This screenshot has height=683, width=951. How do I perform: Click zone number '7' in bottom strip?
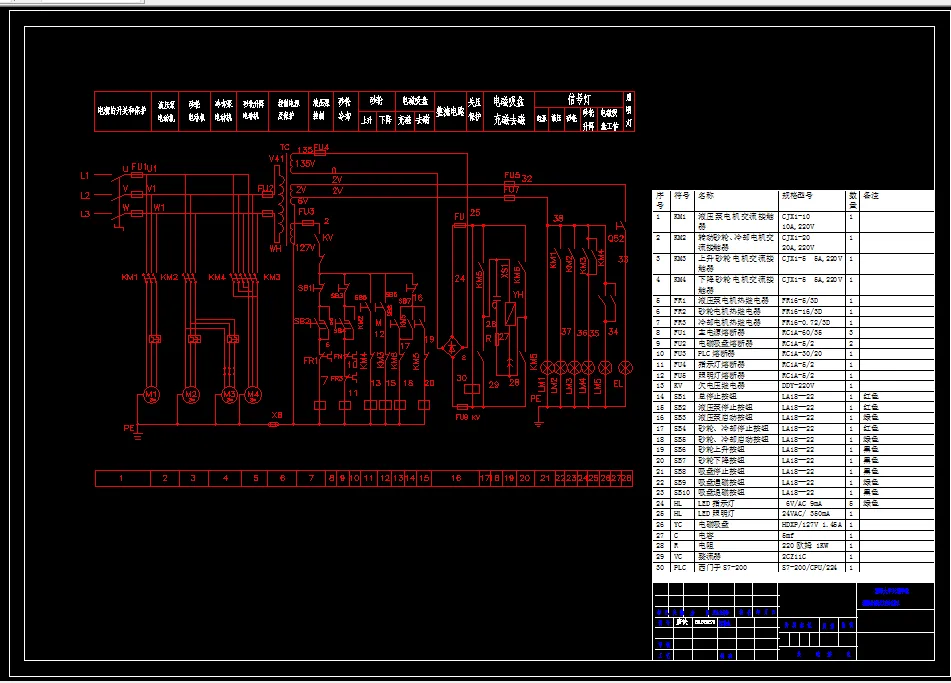tap(311, 478)
